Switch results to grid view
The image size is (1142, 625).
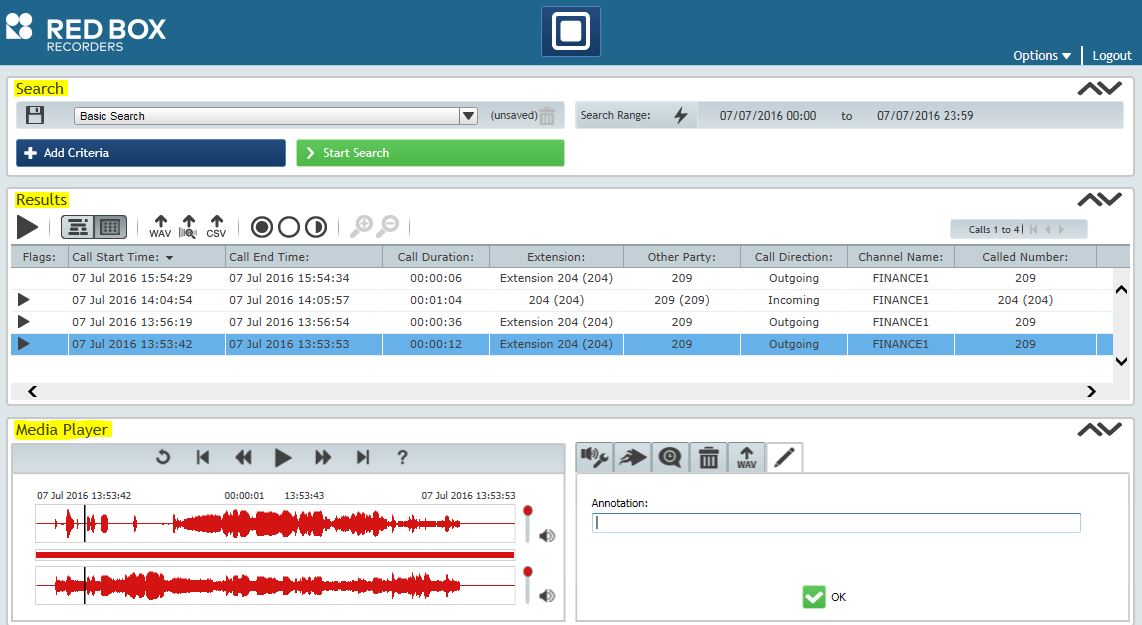tap(107, 226)
